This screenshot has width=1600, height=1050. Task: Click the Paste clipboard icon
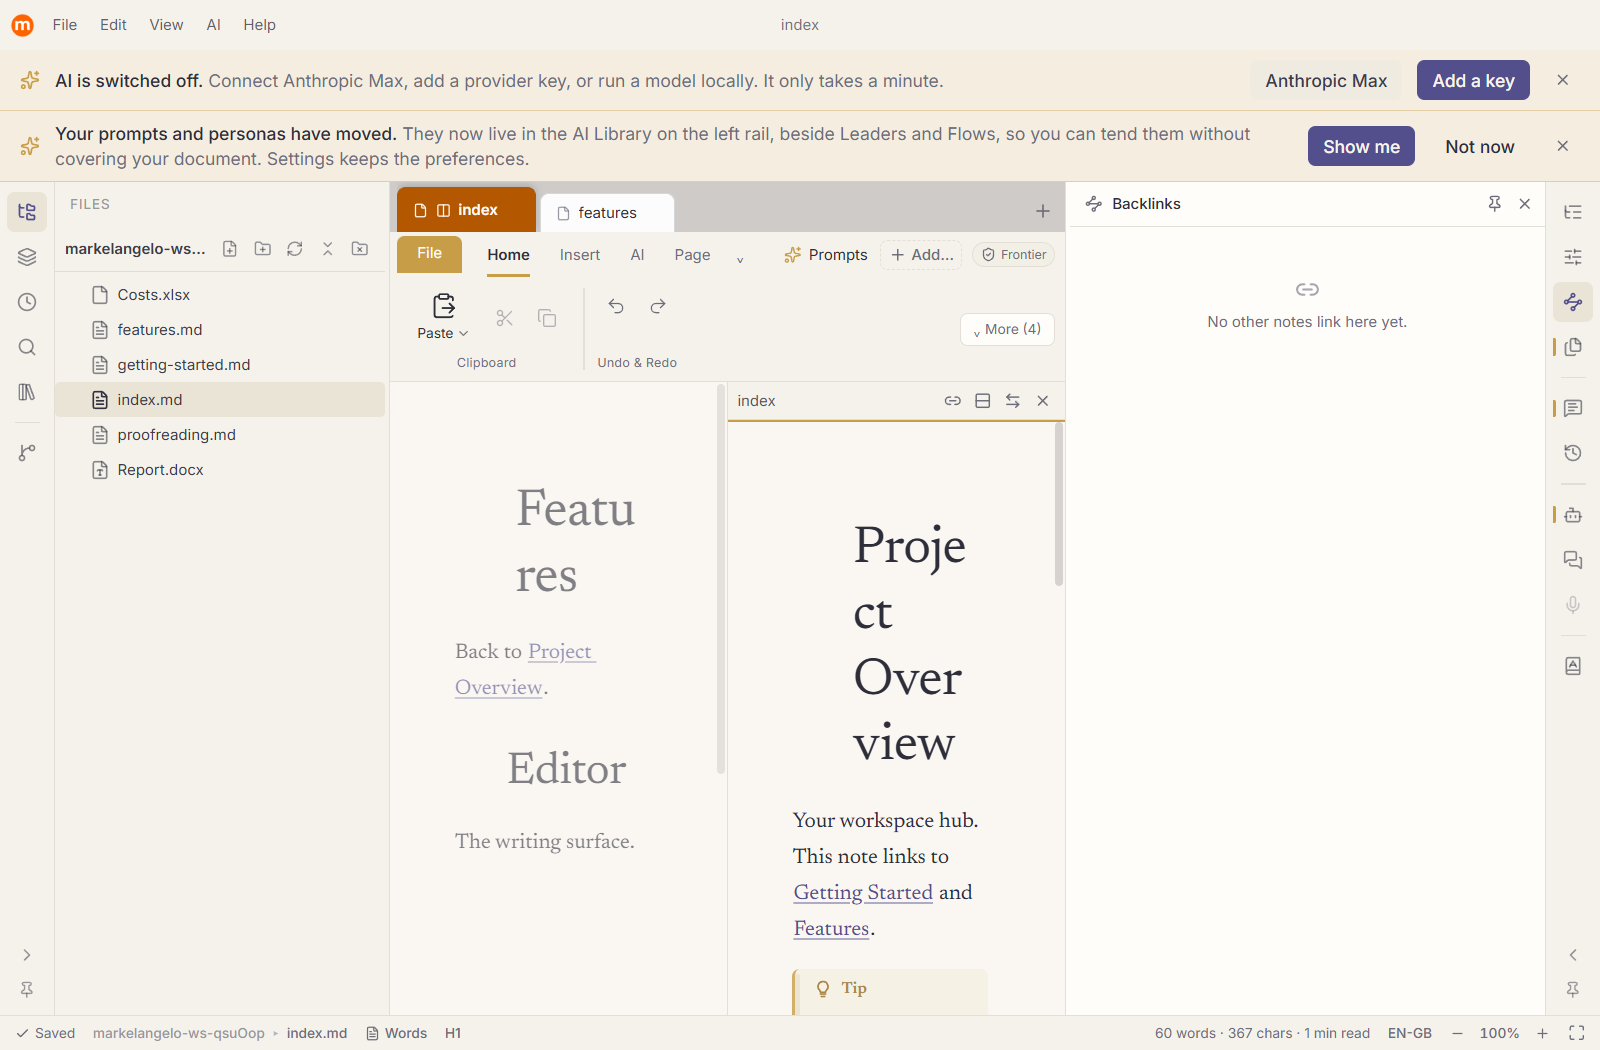click(443, 305)
